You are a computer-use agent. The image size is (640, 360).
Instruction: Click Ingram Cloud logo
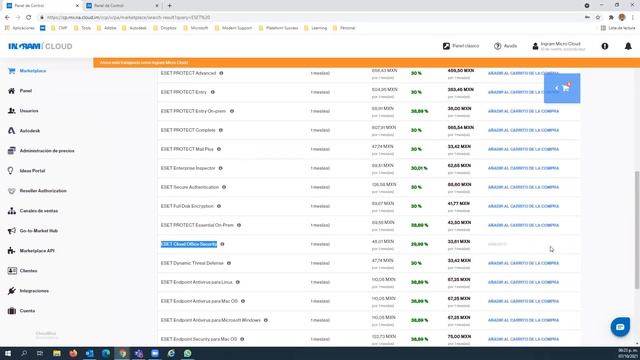(40, 46)
